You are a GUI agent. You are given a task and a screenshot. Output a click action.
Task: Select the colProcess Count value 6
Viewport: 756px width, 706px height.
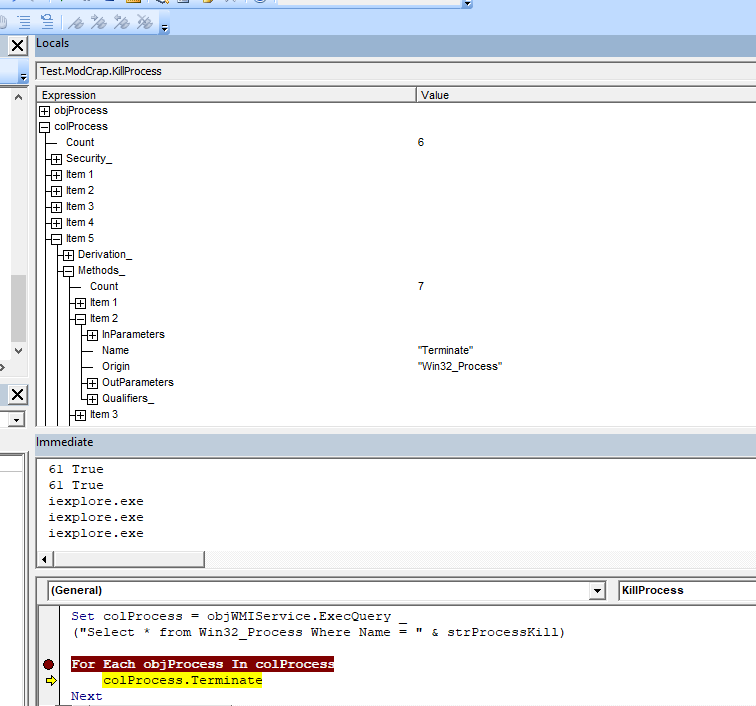click(421, 142)
